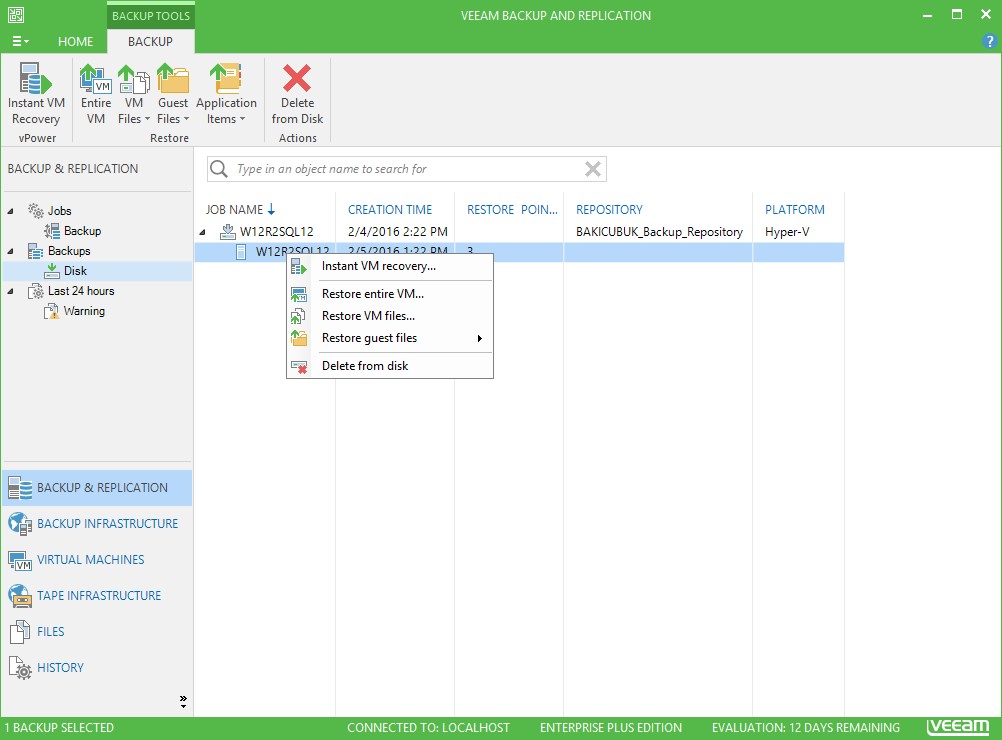
Task: Sort by CREATION TIME column header
Action: 390,210
